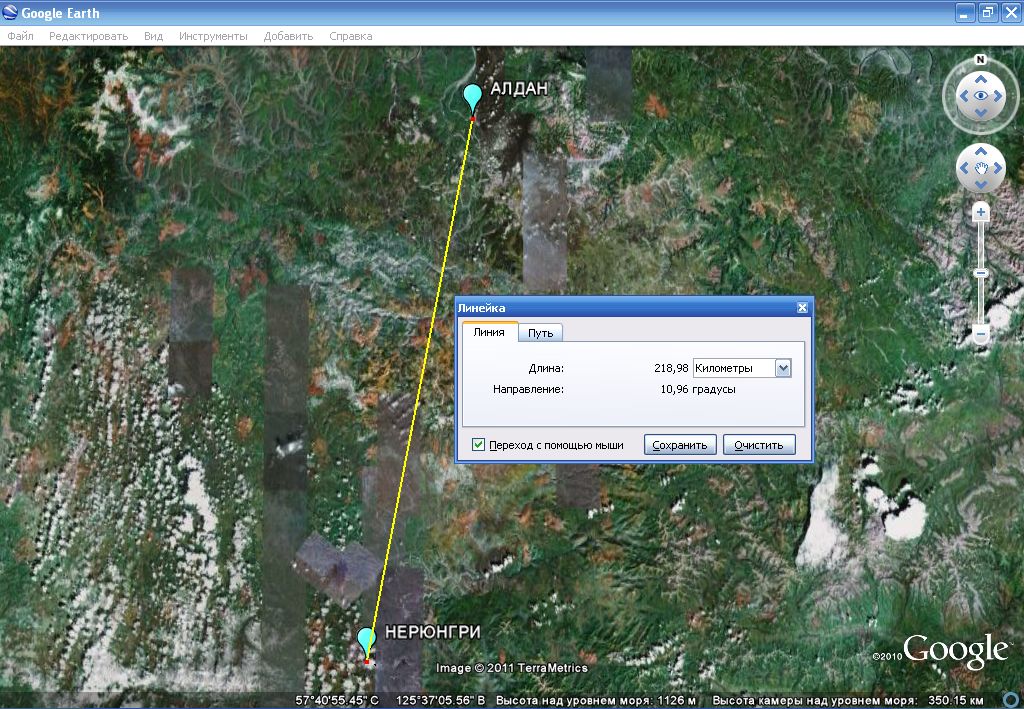Zoom out with the bottom minus button
This screenshot has height=709, width=1024.
pyautogui.click(x=981, y=333)
